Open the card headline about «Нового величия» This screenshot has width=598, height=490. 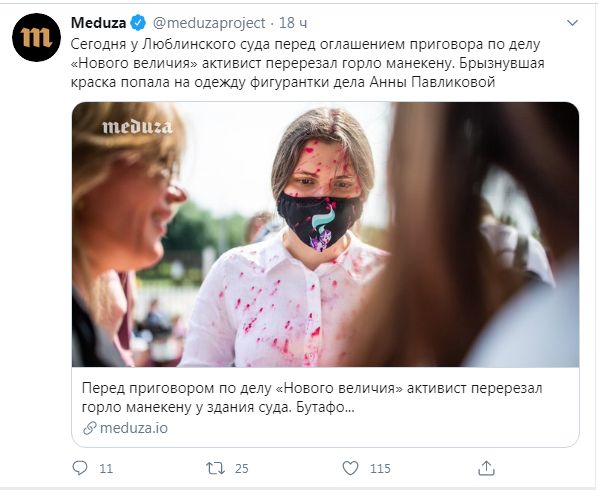tap(312, 398)
